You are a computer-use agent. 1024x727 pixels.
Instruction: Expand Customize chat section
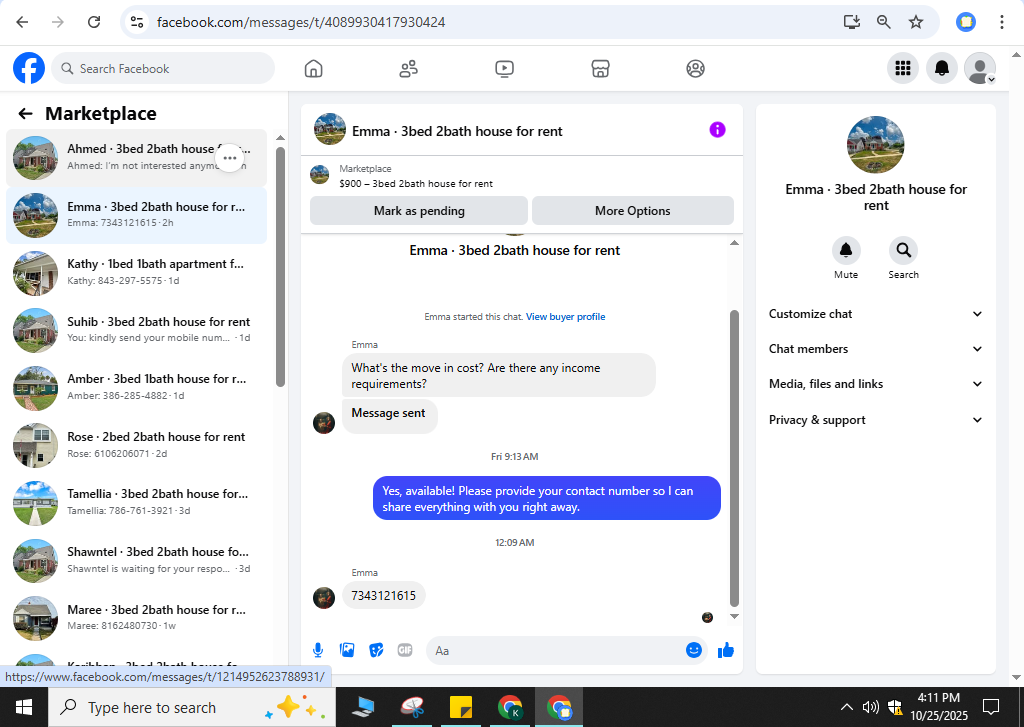click(876, 314)
